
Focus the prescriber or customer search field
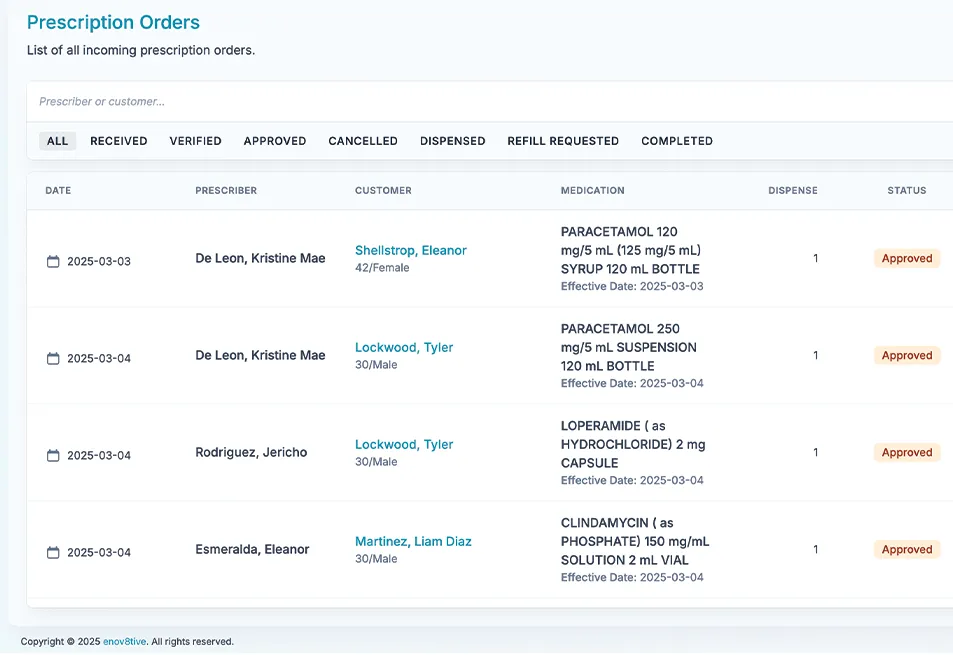coord(400,101)
